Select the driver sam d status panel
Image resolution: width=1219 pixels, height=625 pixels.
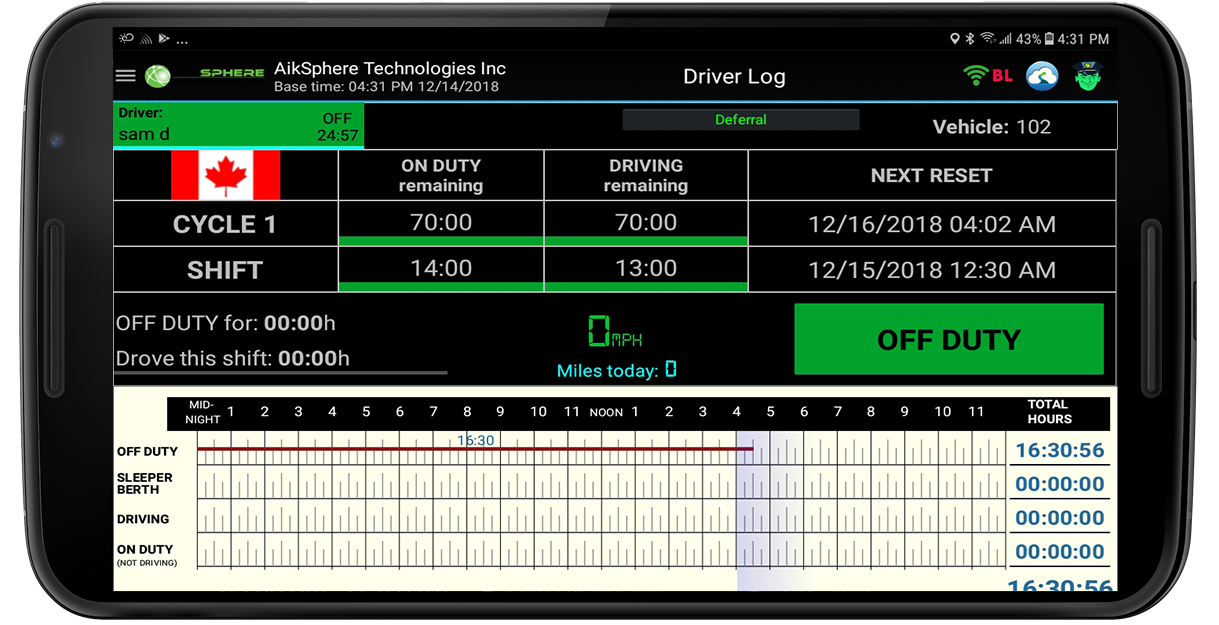239,125
